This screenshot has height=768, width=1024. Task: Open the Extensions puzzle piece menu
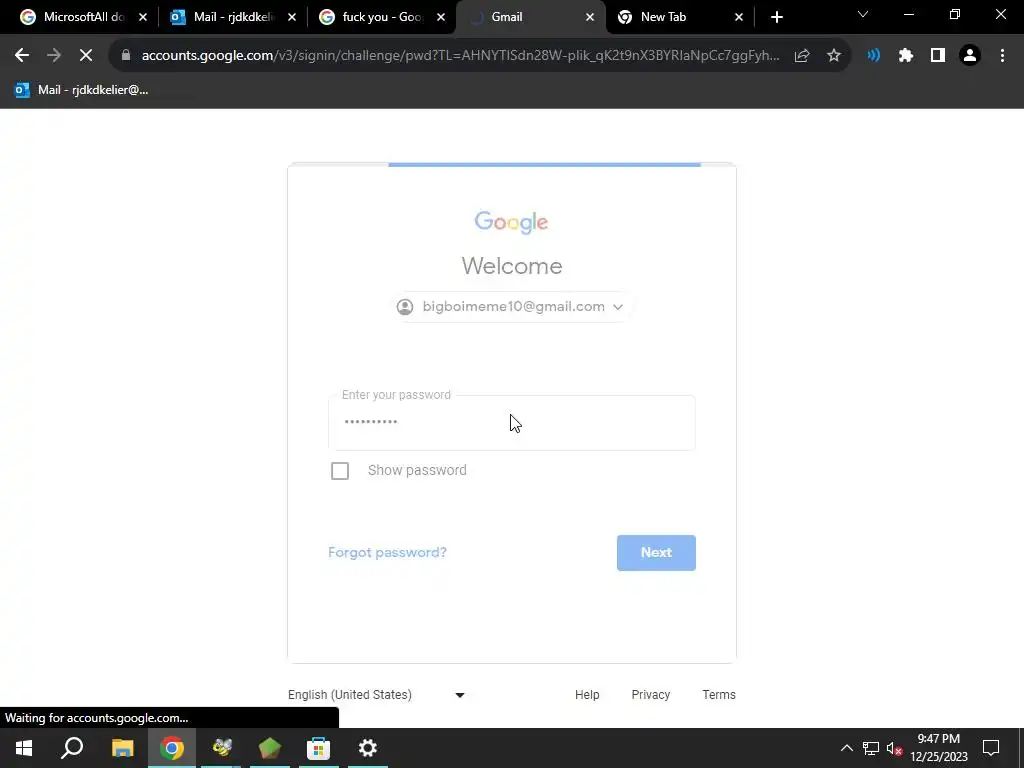pos(906,56)
